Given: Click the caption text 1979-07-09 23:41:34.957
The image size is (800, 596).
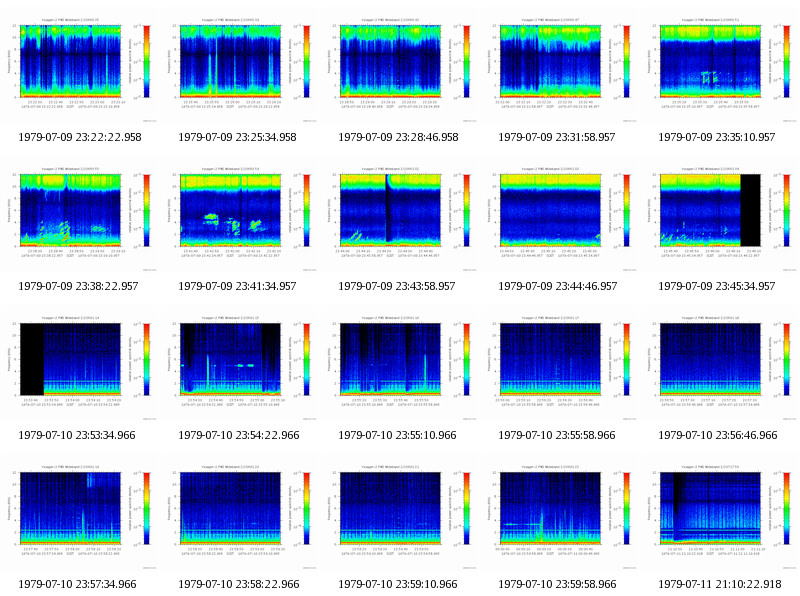Looking at the screenshot, I should pos(237,286).
